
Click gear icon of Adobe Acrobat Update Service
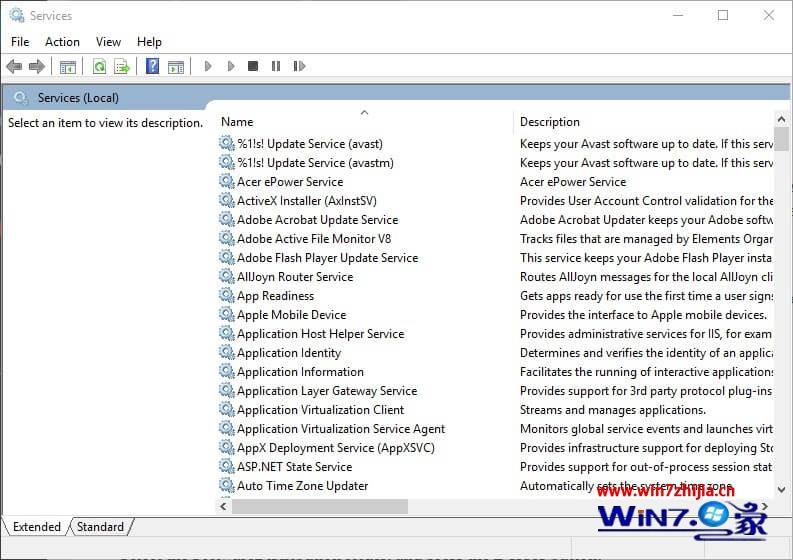(x=227, y=219)
